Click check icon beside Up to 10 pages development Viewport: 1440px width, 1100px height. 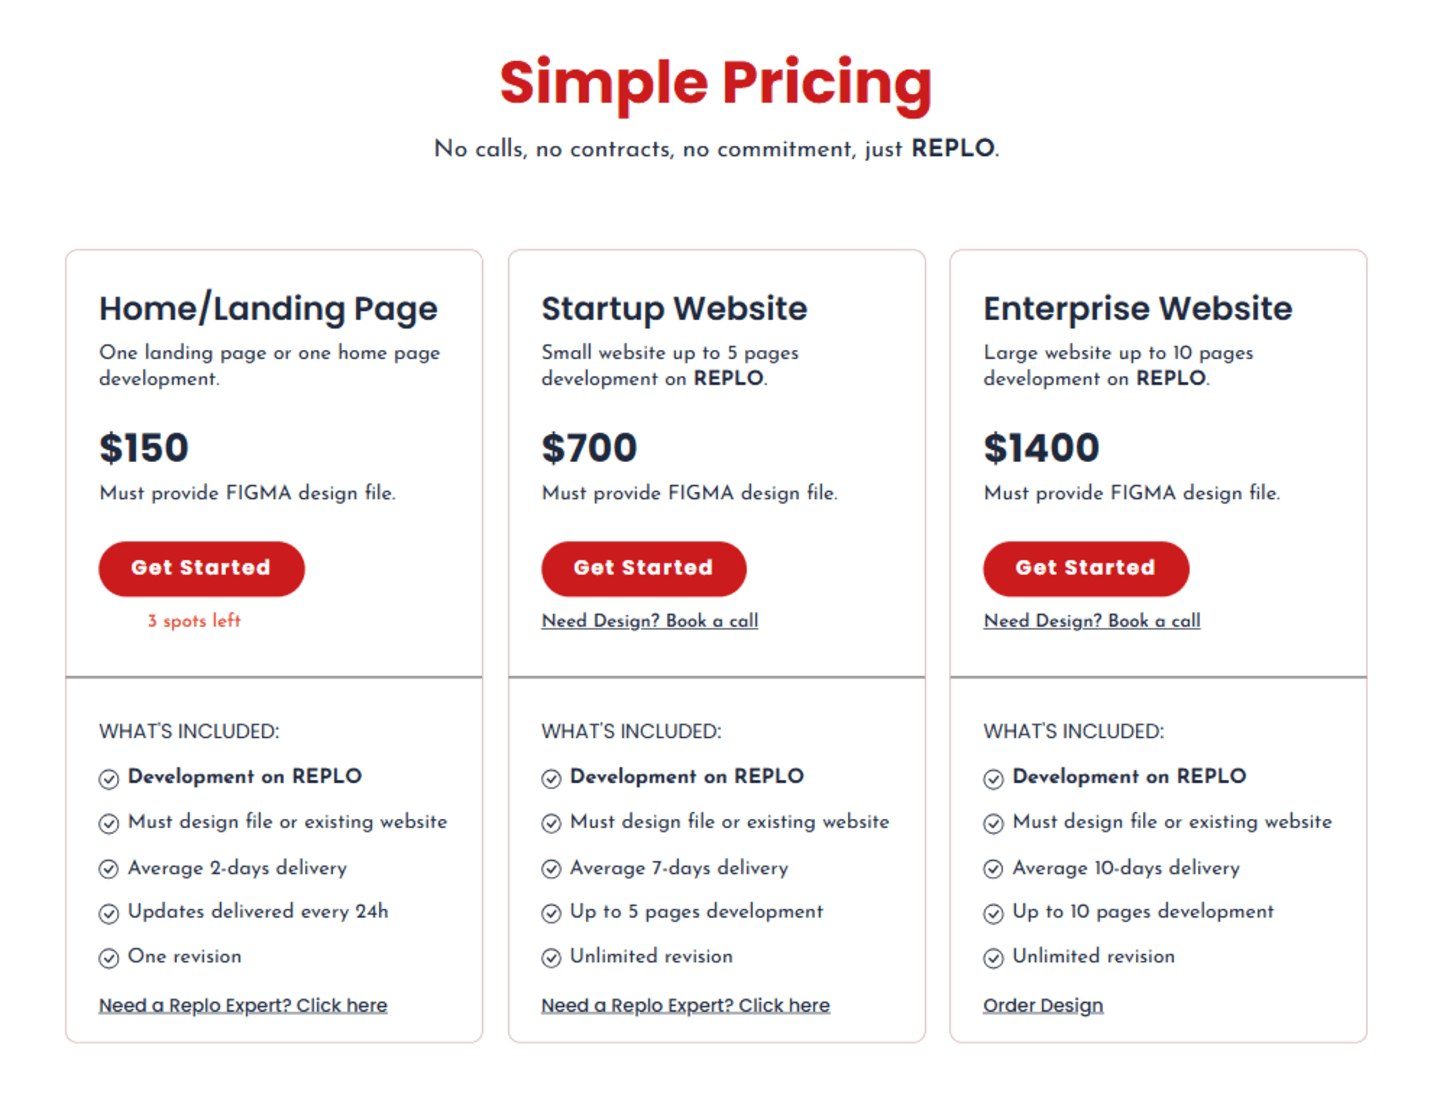(x=993, y=913)
